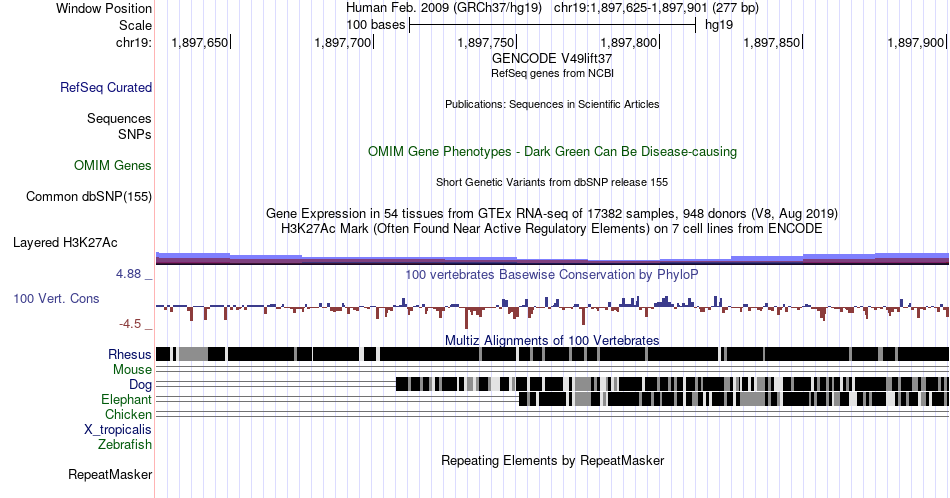Click the X_tropicalis alignment label
Screen dimensions: 950x498
click(x=118, y=430)
